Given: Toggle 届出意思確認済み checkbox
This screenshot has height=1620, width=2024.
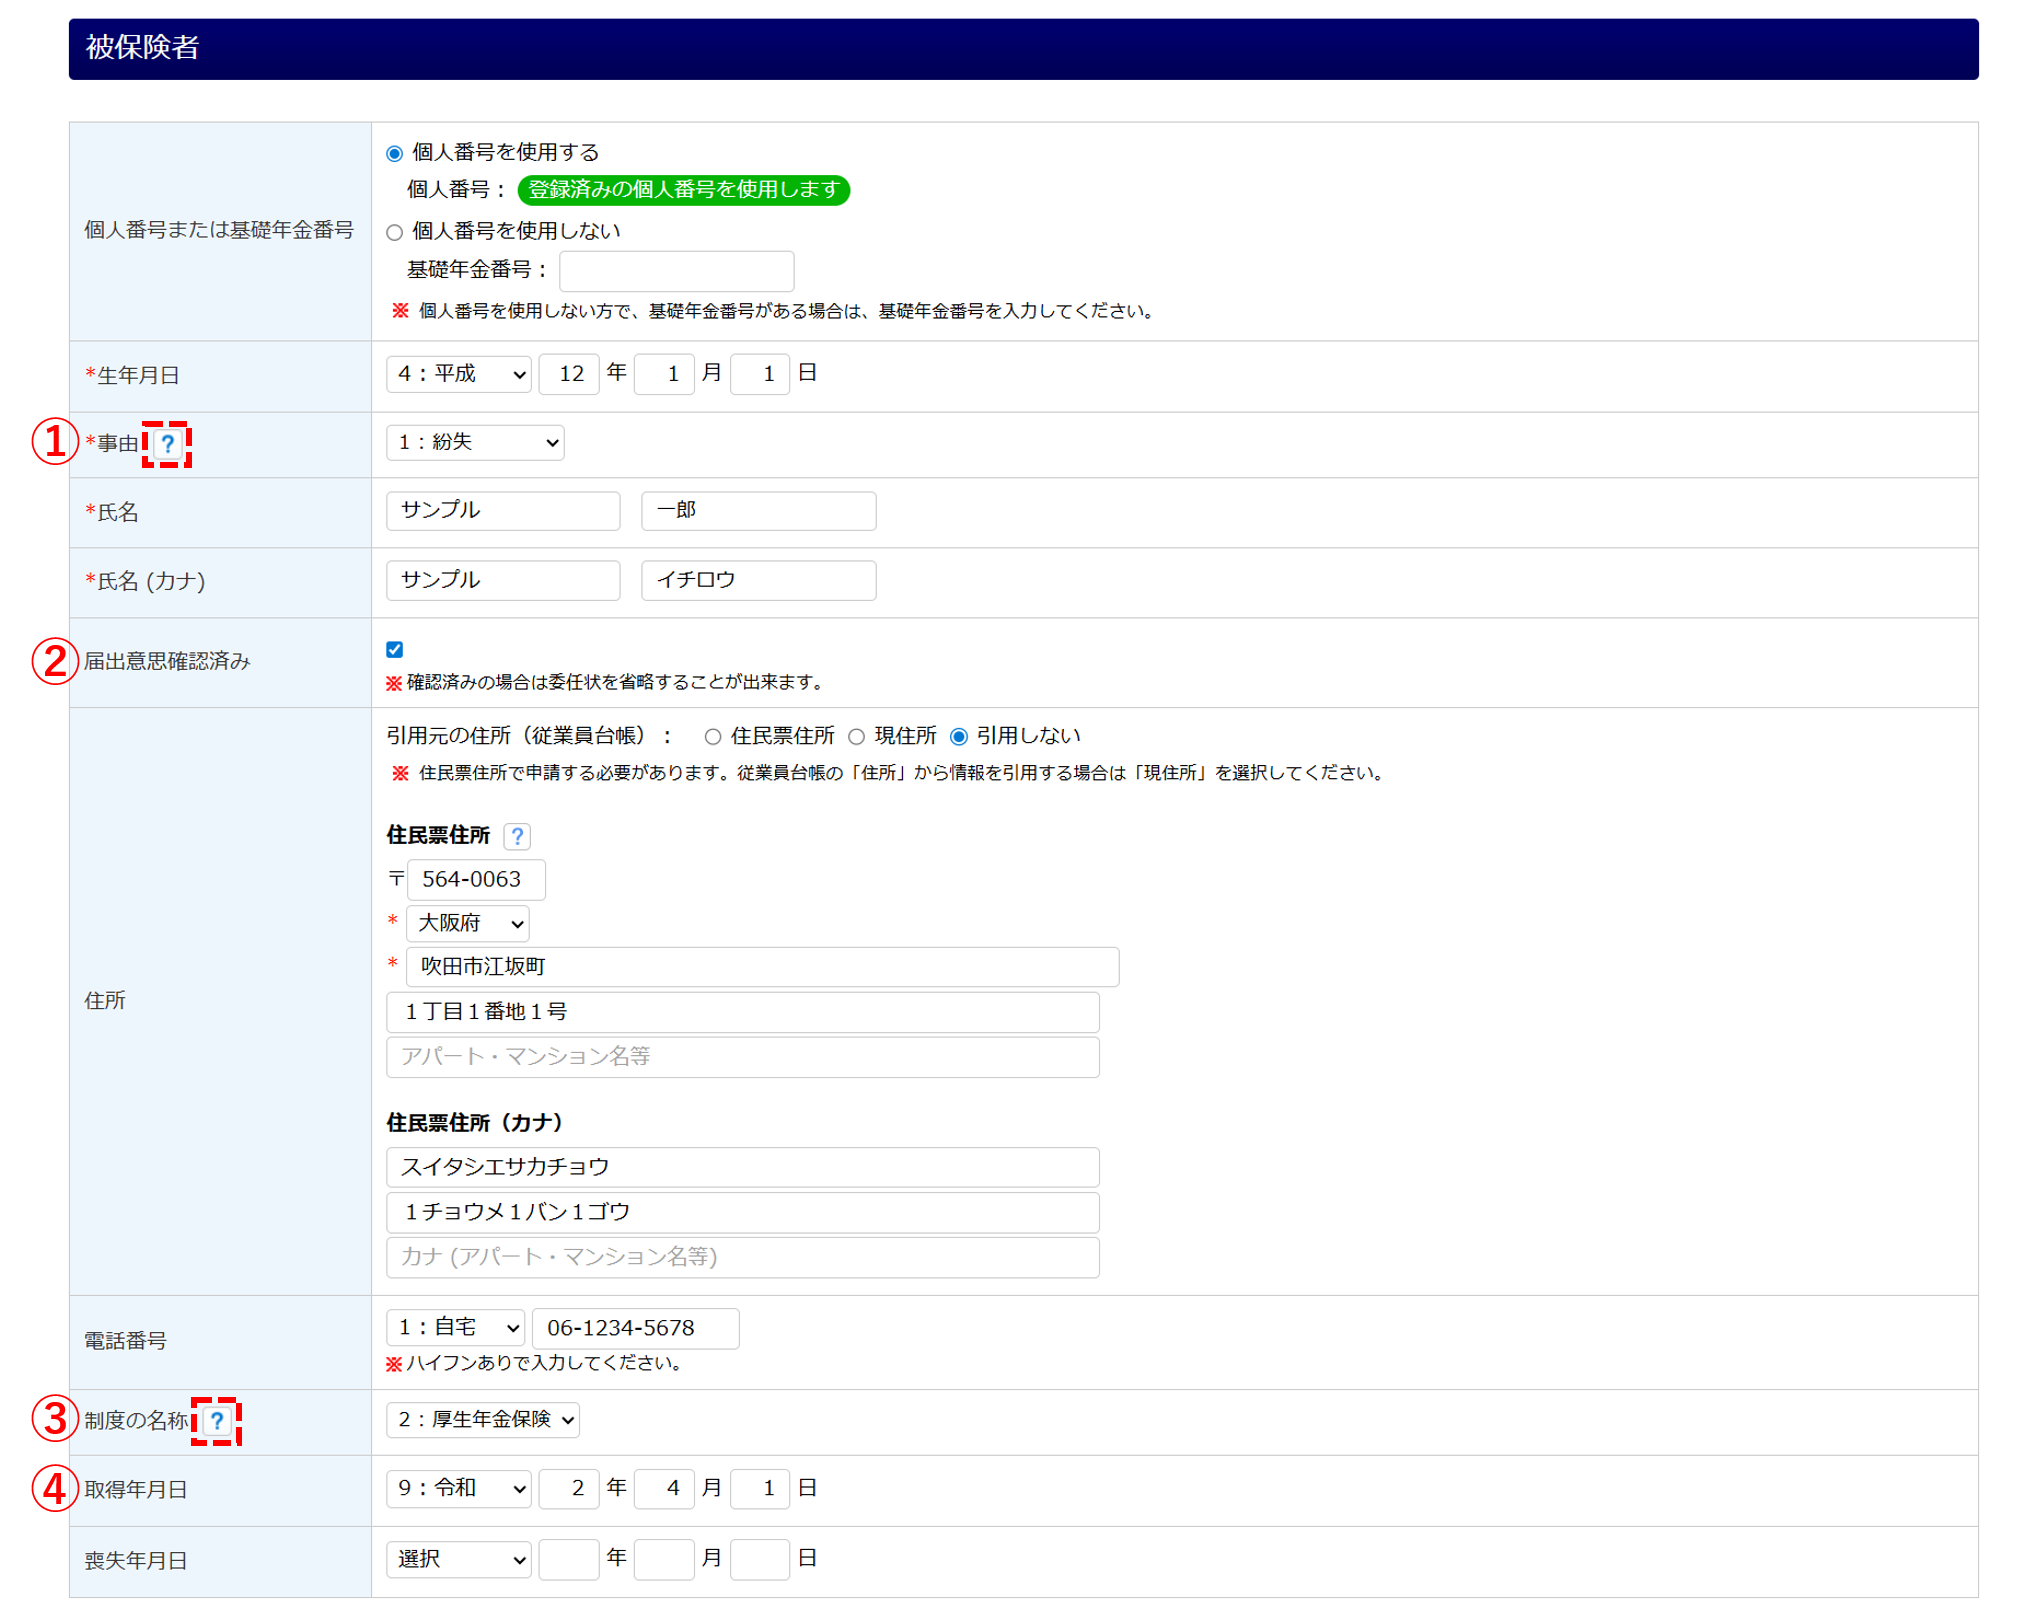Looking at the screenshot, I should [395, 649].
